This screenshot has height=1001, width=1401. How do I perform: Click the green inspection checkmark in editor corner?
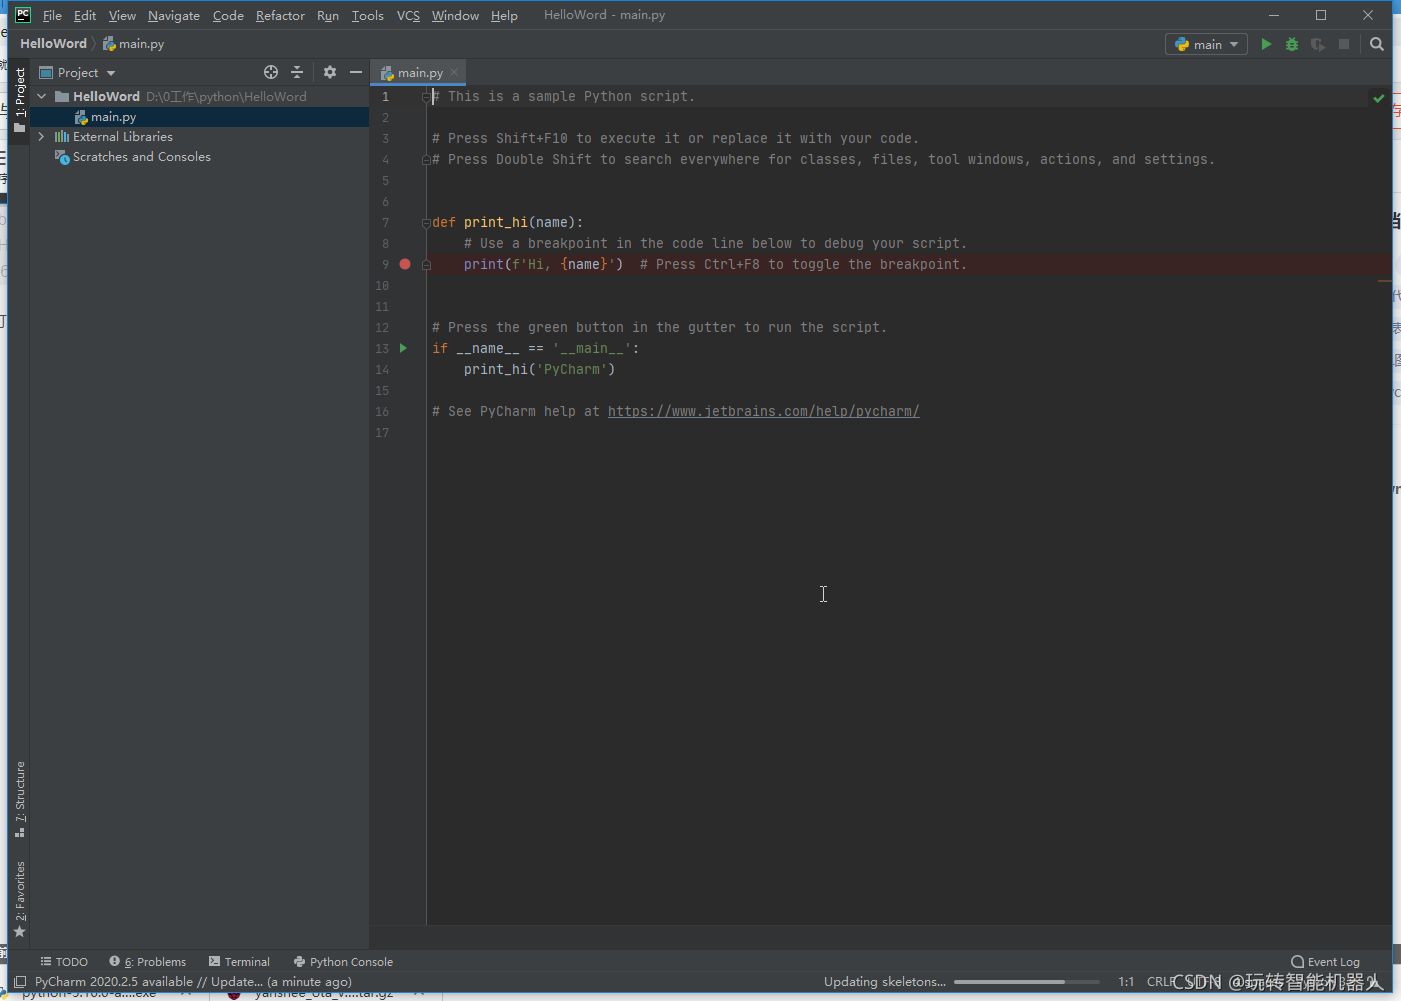point(1379,98)
